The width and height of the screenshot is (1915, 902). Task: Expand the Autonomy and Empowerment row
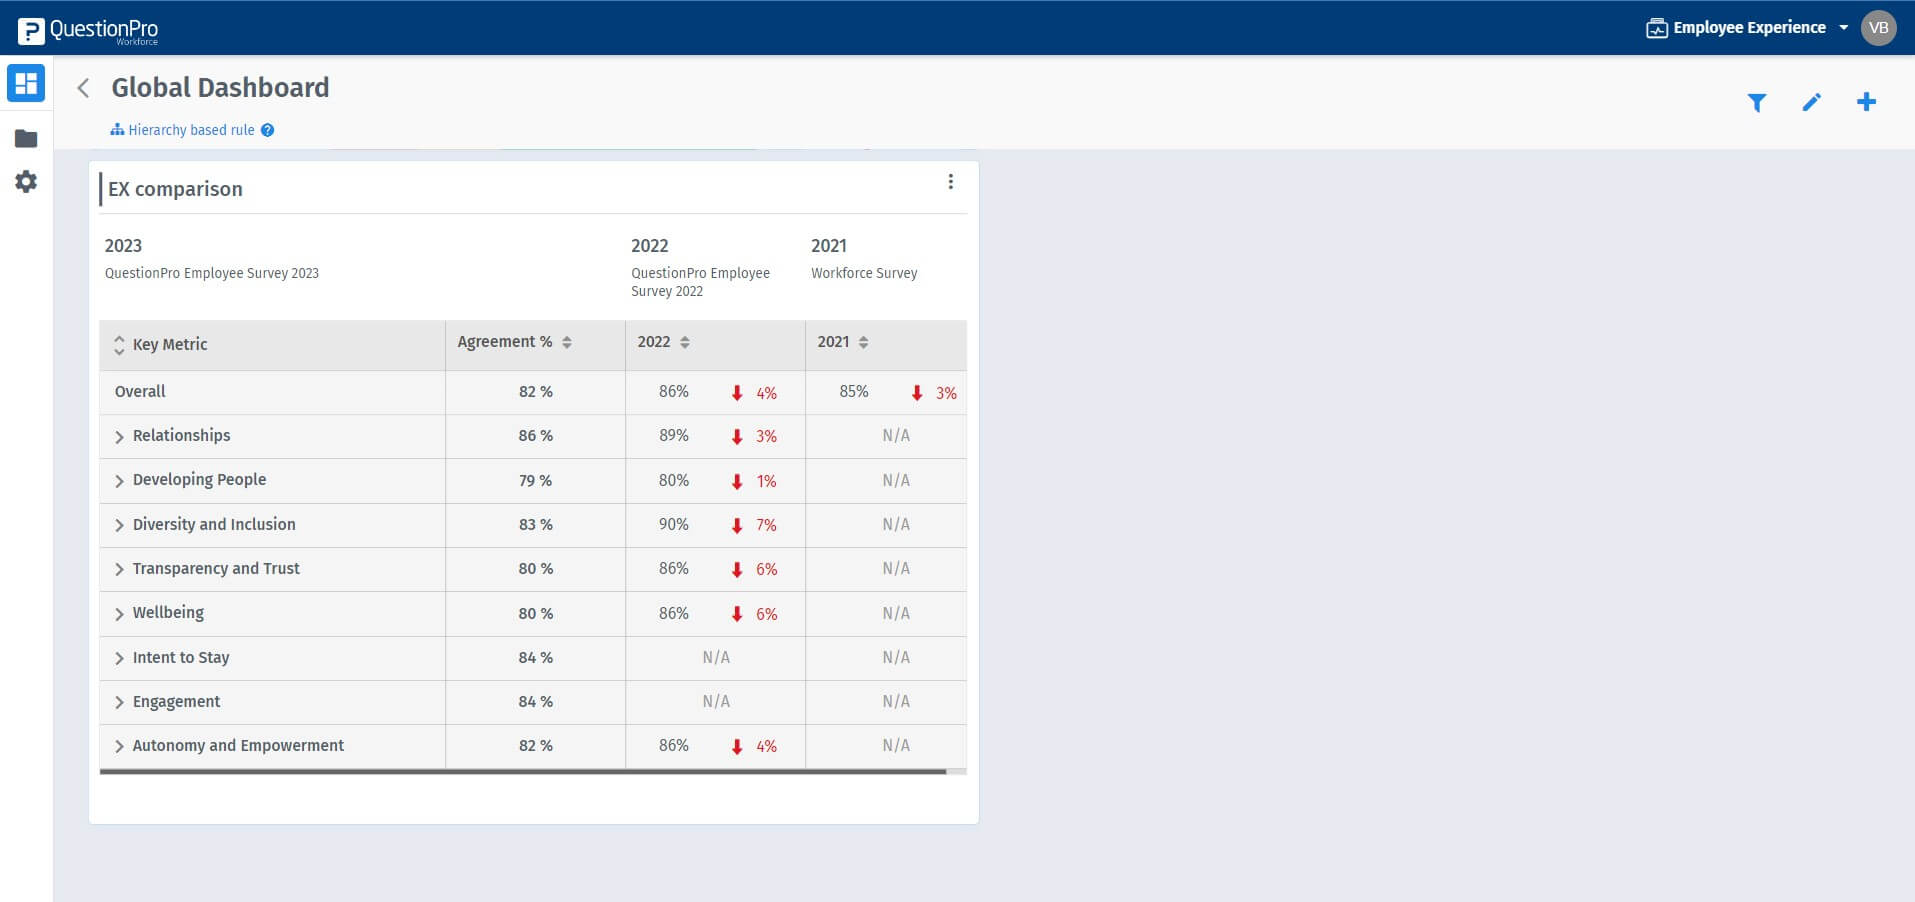[x=119, y=746]
